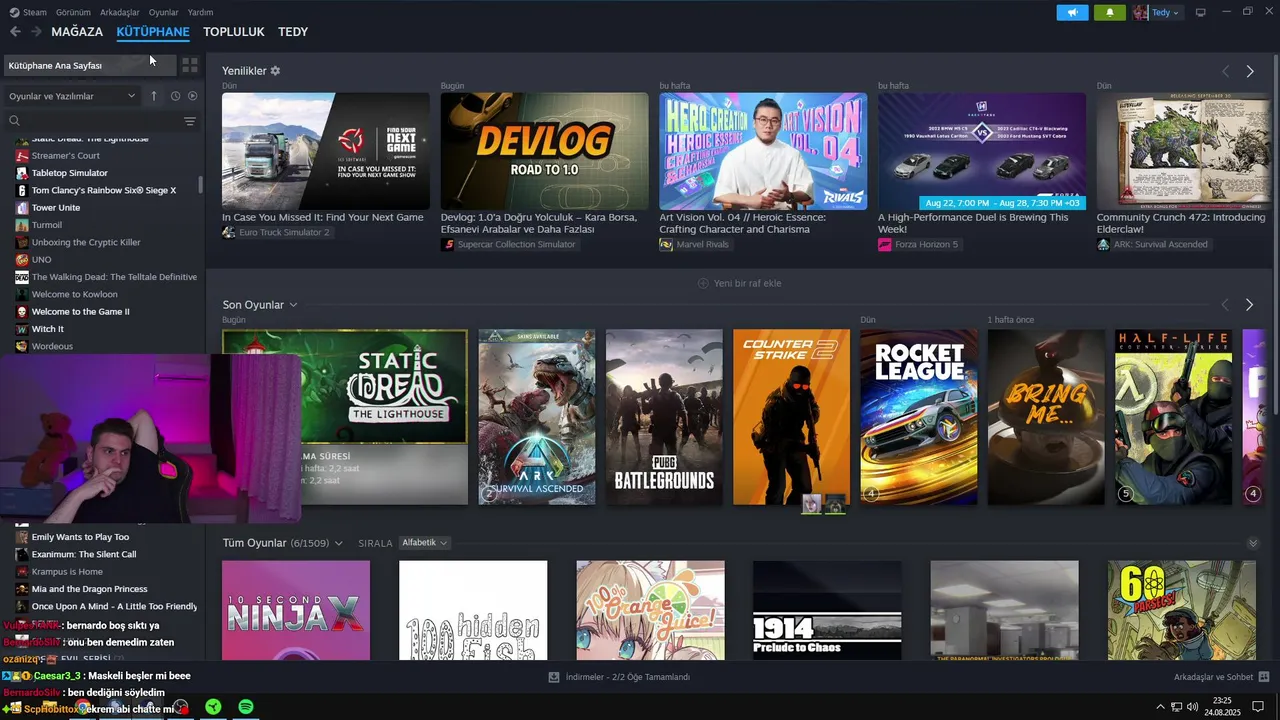Open PUBG Battlegrounds cover art

[664, 417]
